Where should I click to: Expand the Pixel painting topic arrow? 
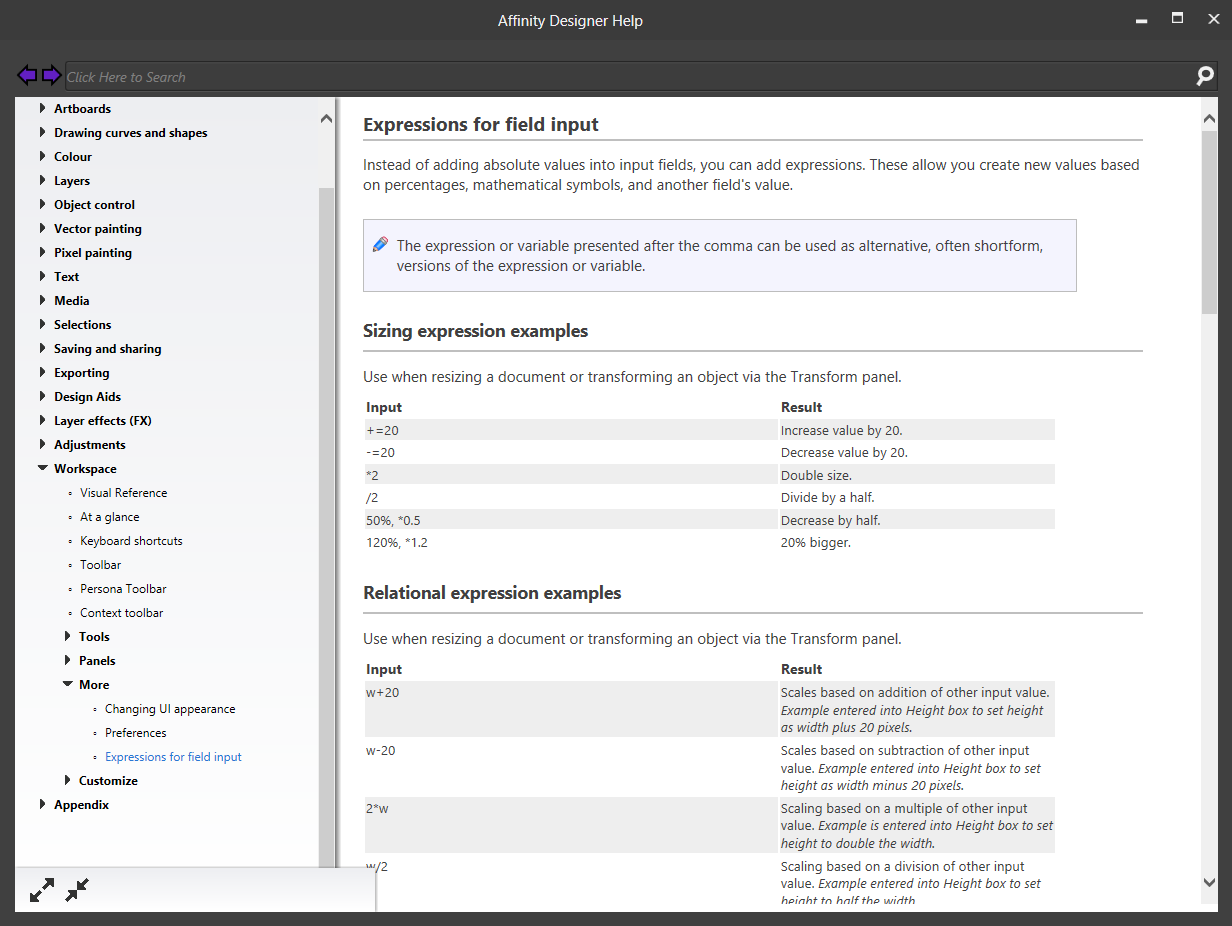coord(42,252)
